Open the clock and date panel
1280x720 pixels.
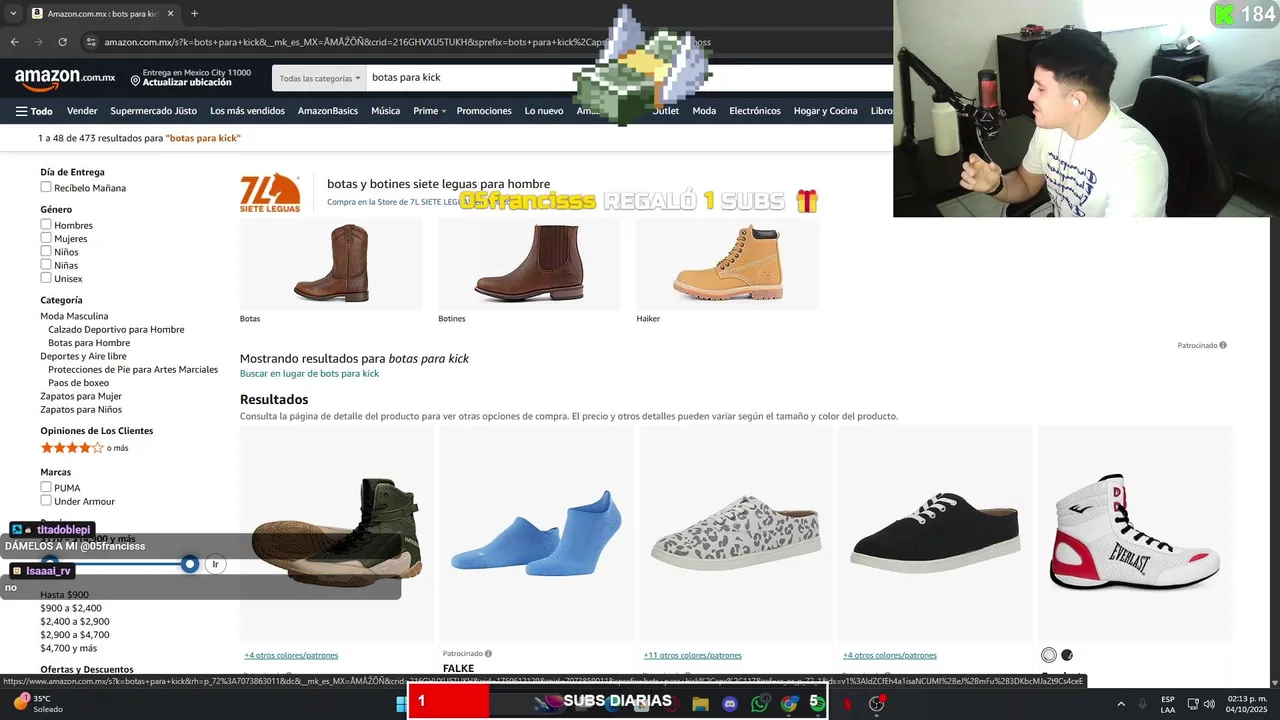(x=1248, y=704)
